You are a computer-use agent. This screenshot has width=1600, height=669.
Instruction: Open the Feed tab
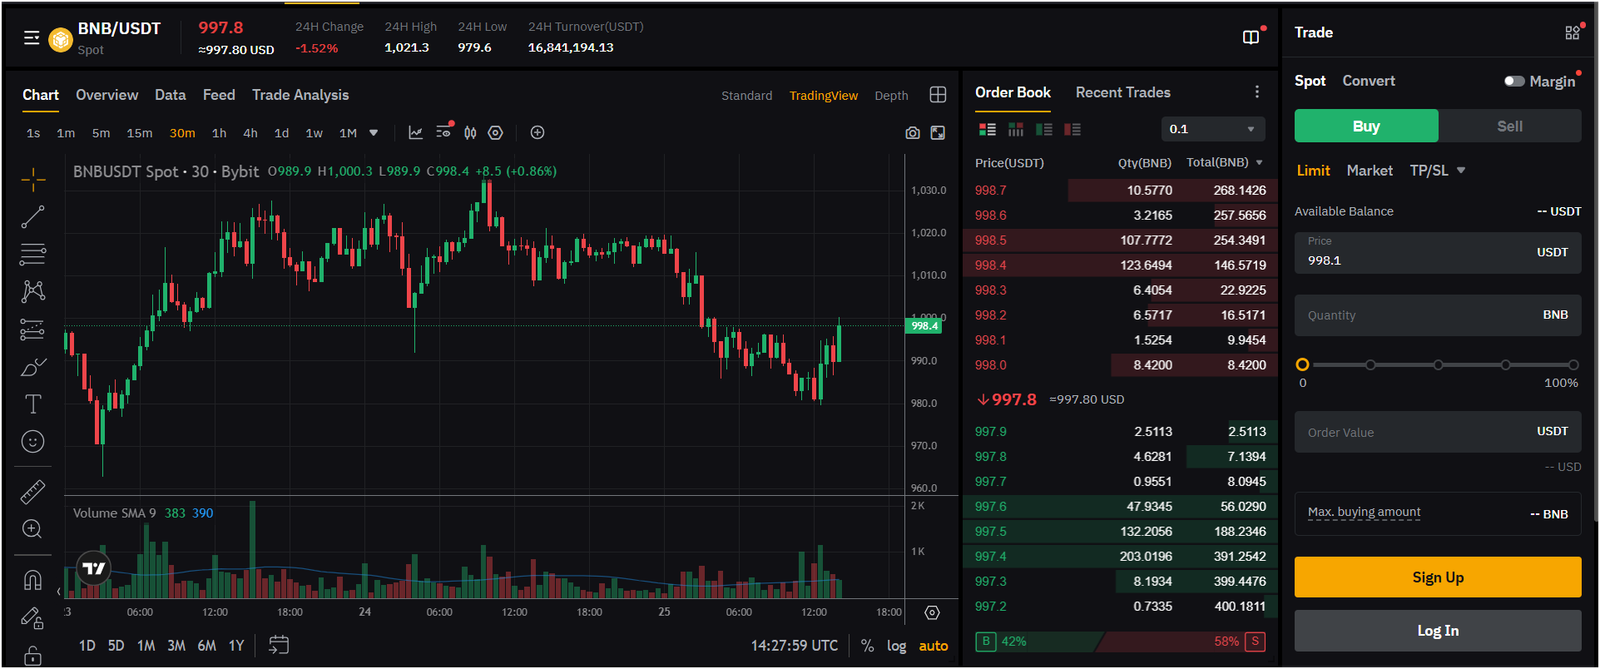219,95
